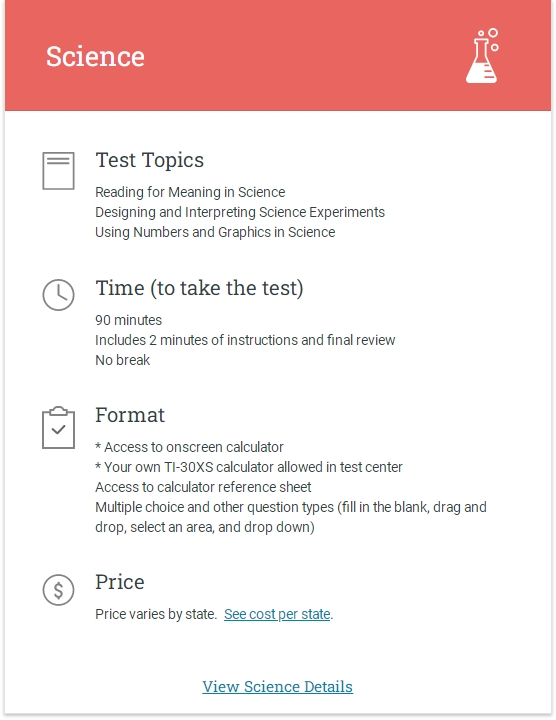
Task: Click the TI-30XS calculator allowed line
Action: click(249, 467)
